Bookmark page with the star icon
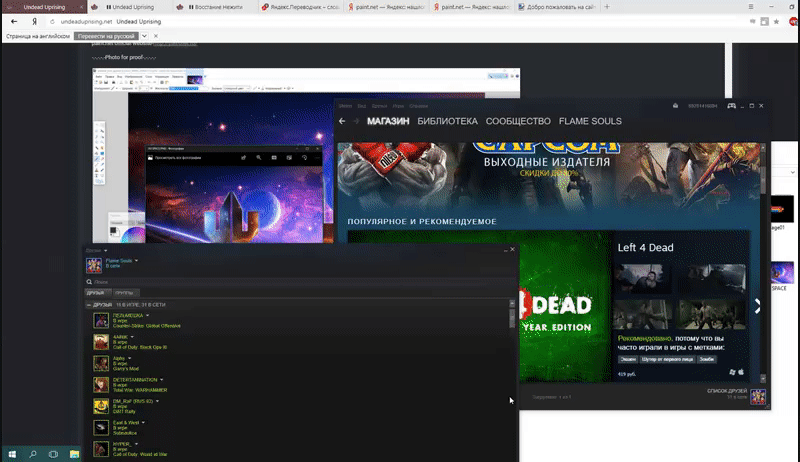 [x=777, y=21]
